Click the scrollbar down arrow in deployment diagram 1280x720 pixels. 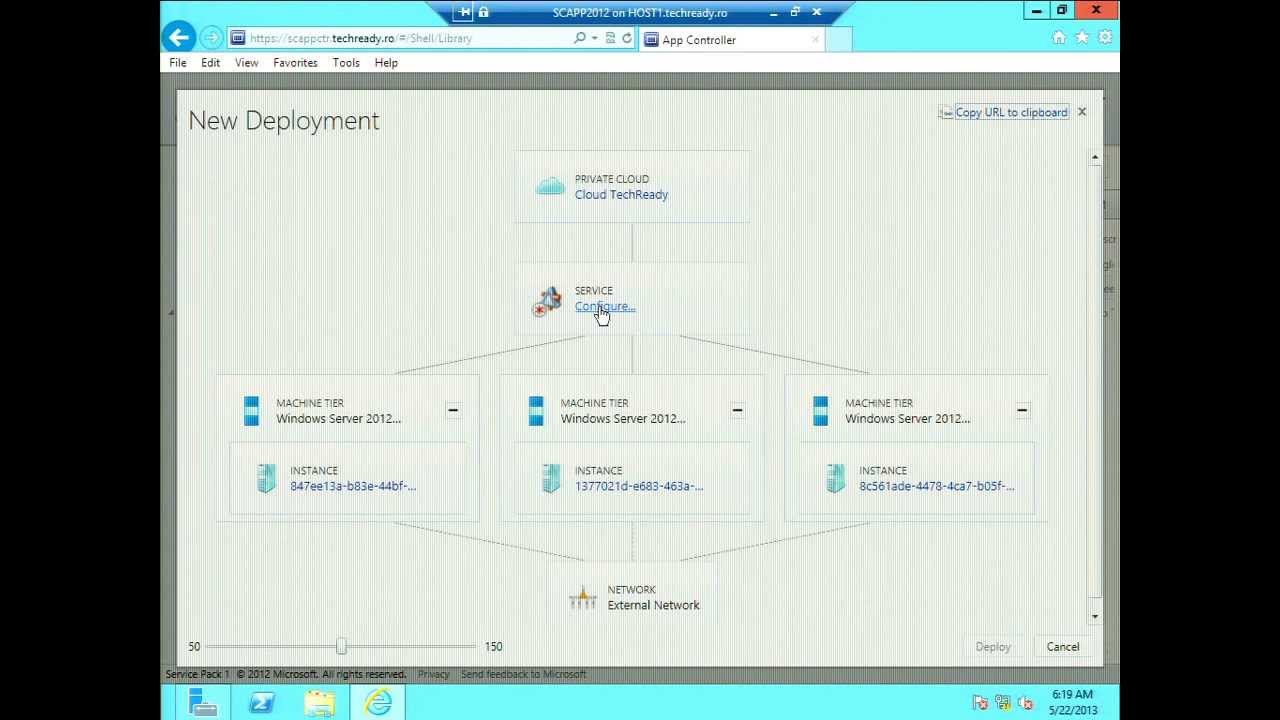[1095, 616]
